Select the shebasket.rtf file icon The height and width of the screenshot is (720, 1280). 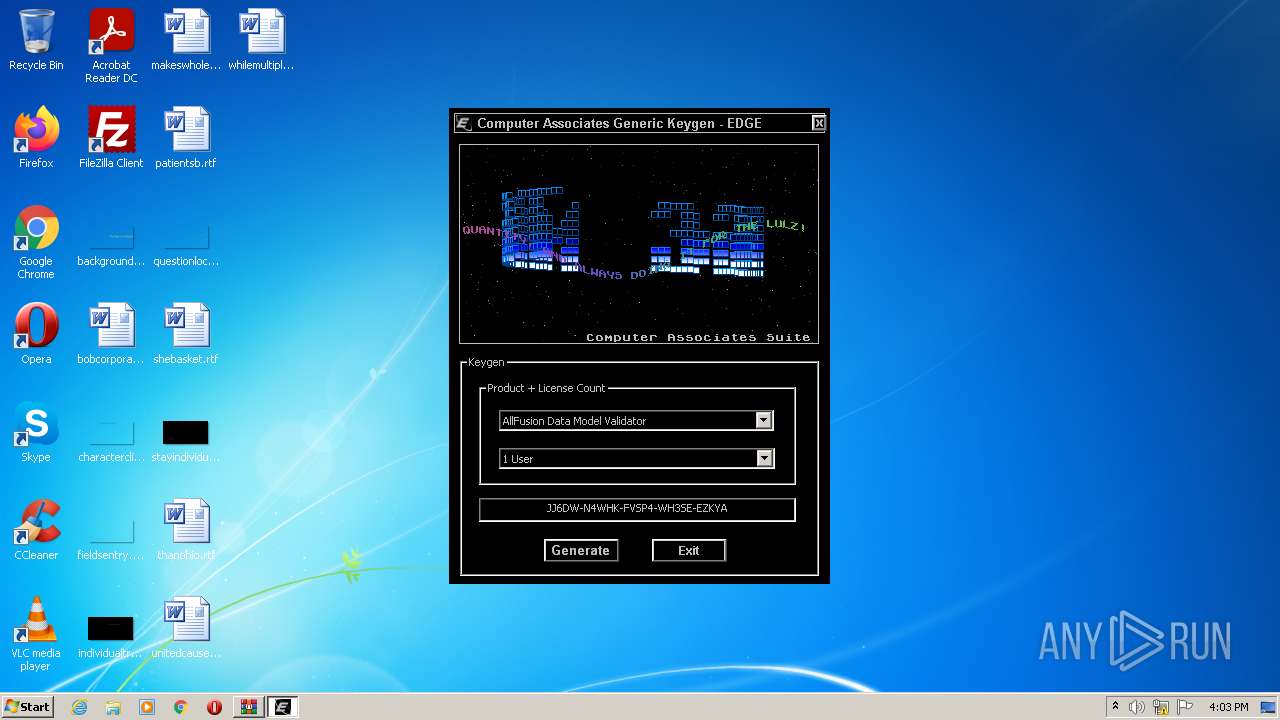pyautogui.click(x=186, y=334)
